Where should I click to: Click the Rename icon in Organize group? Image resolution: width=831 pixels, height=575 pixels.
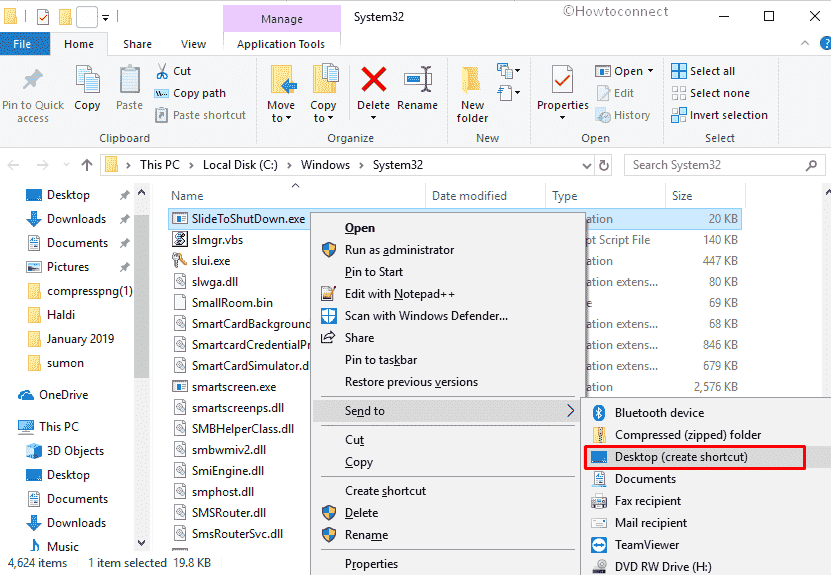pos(418,79)
